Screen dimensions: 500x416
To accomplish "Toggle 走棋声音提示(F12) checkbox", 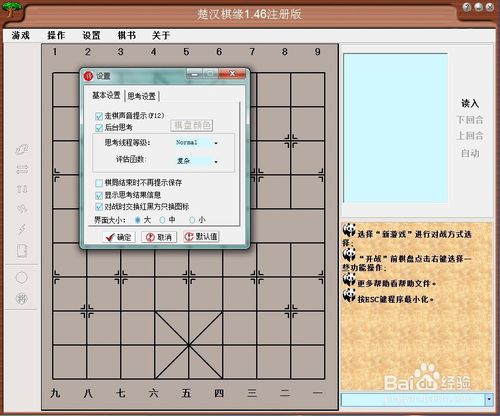I will tap(99, 116).
